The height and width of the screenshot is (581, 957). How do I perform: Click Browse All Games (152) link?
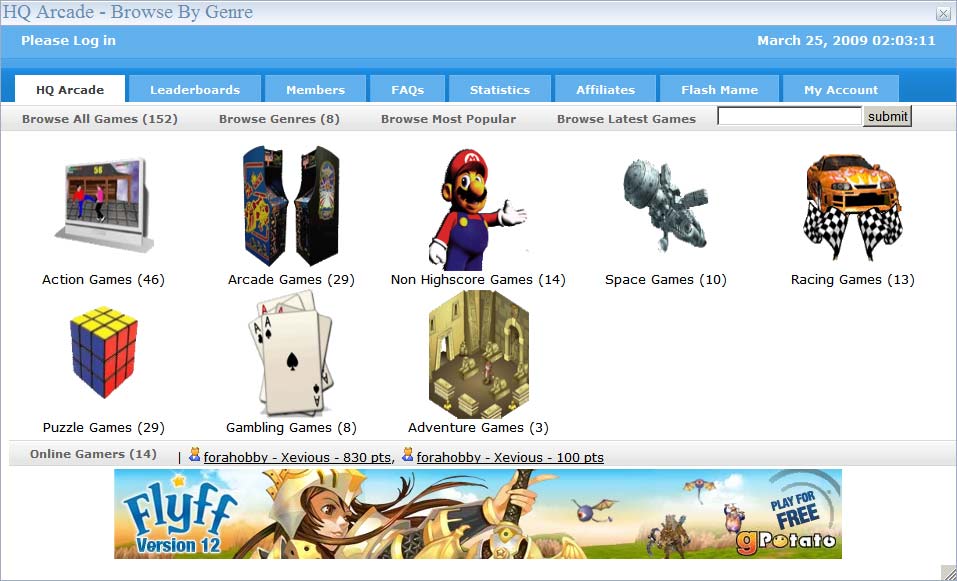[x=99, y=118]
